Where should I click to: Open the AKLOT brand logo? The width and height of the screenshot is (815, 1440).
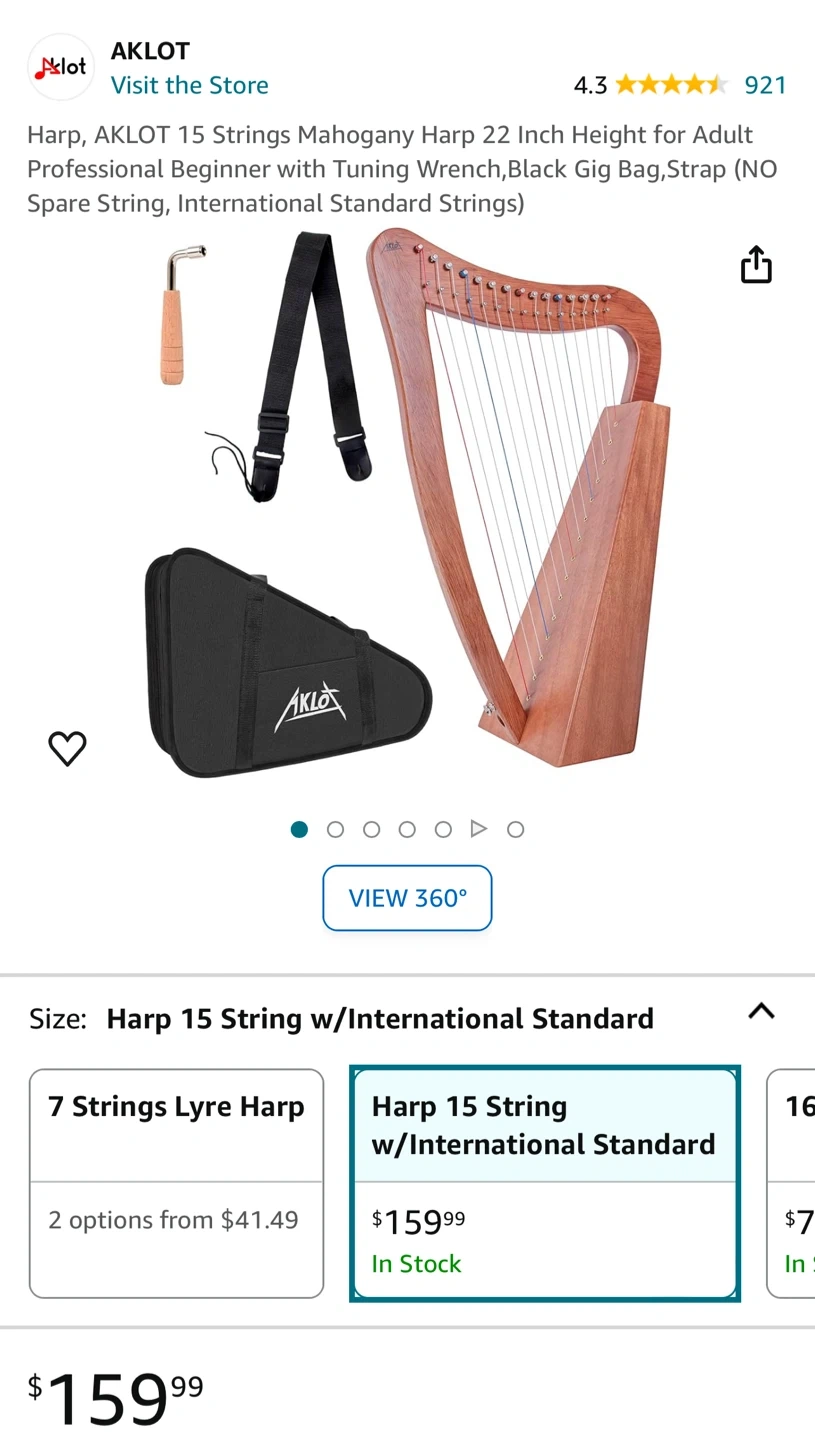pos(60,67)
